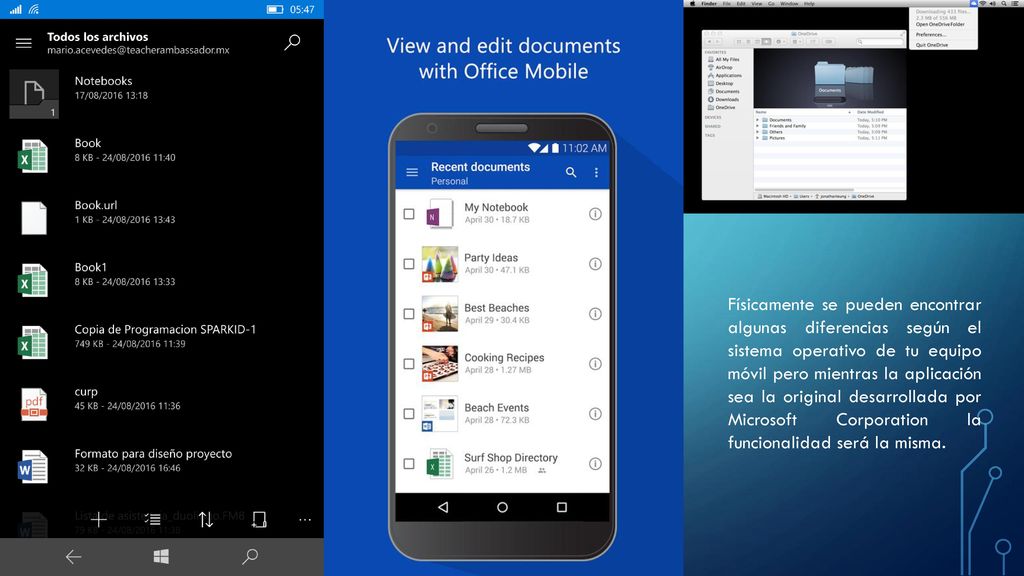
Task: Show info for Cooking Recipes
Action: [x=595, y=364]
